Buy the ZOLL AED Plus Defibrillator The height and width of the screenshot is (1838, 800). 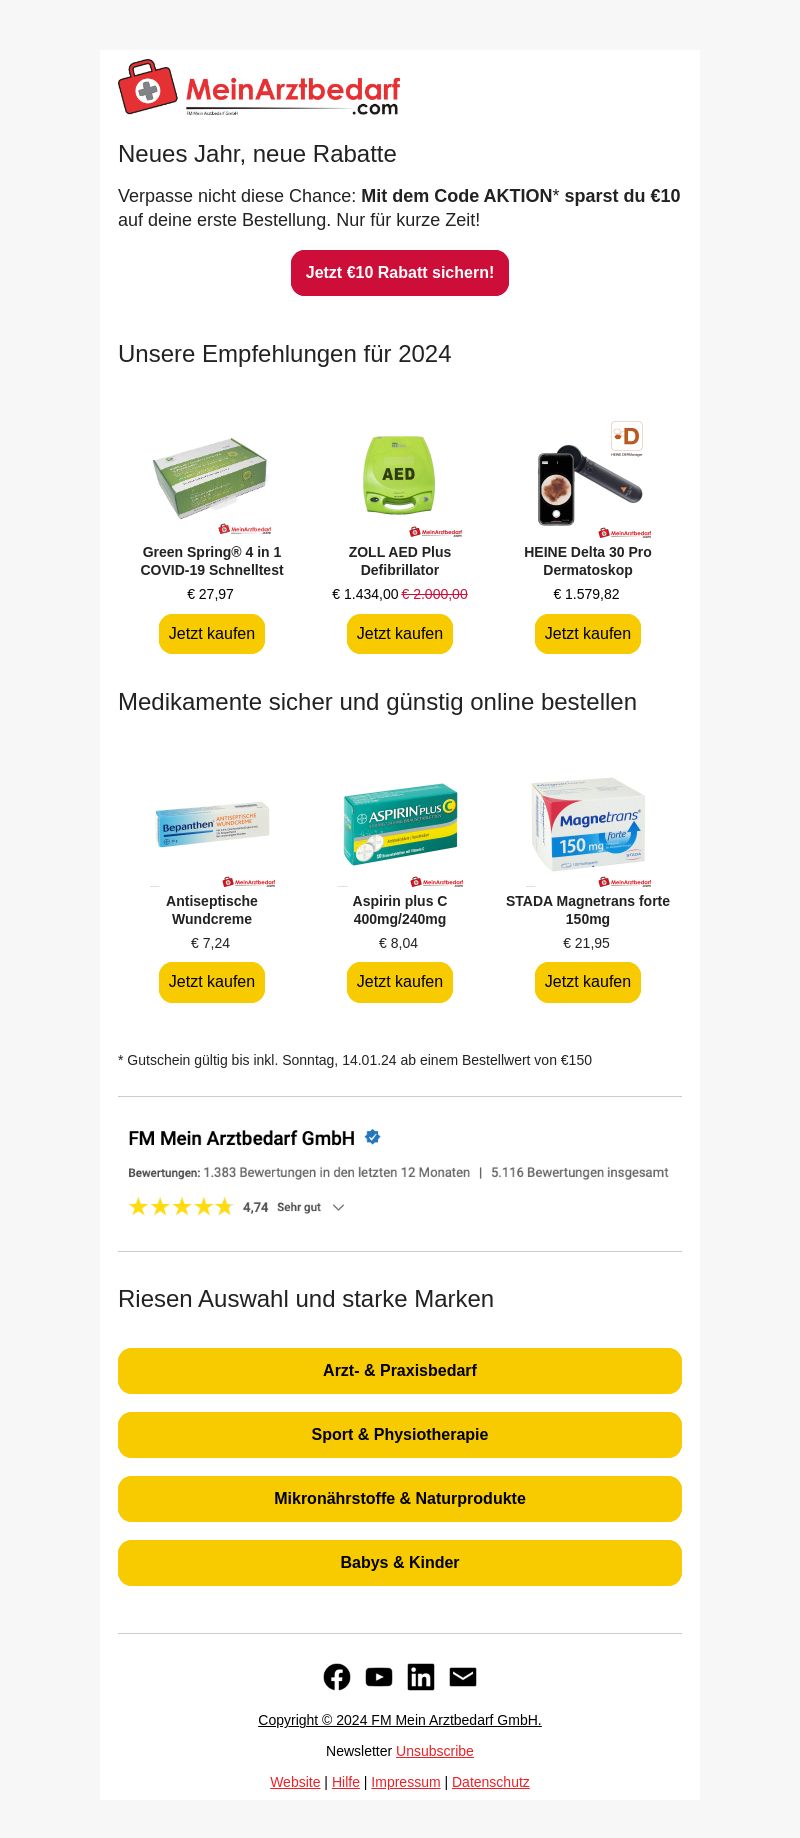click(x=400, y=634)
